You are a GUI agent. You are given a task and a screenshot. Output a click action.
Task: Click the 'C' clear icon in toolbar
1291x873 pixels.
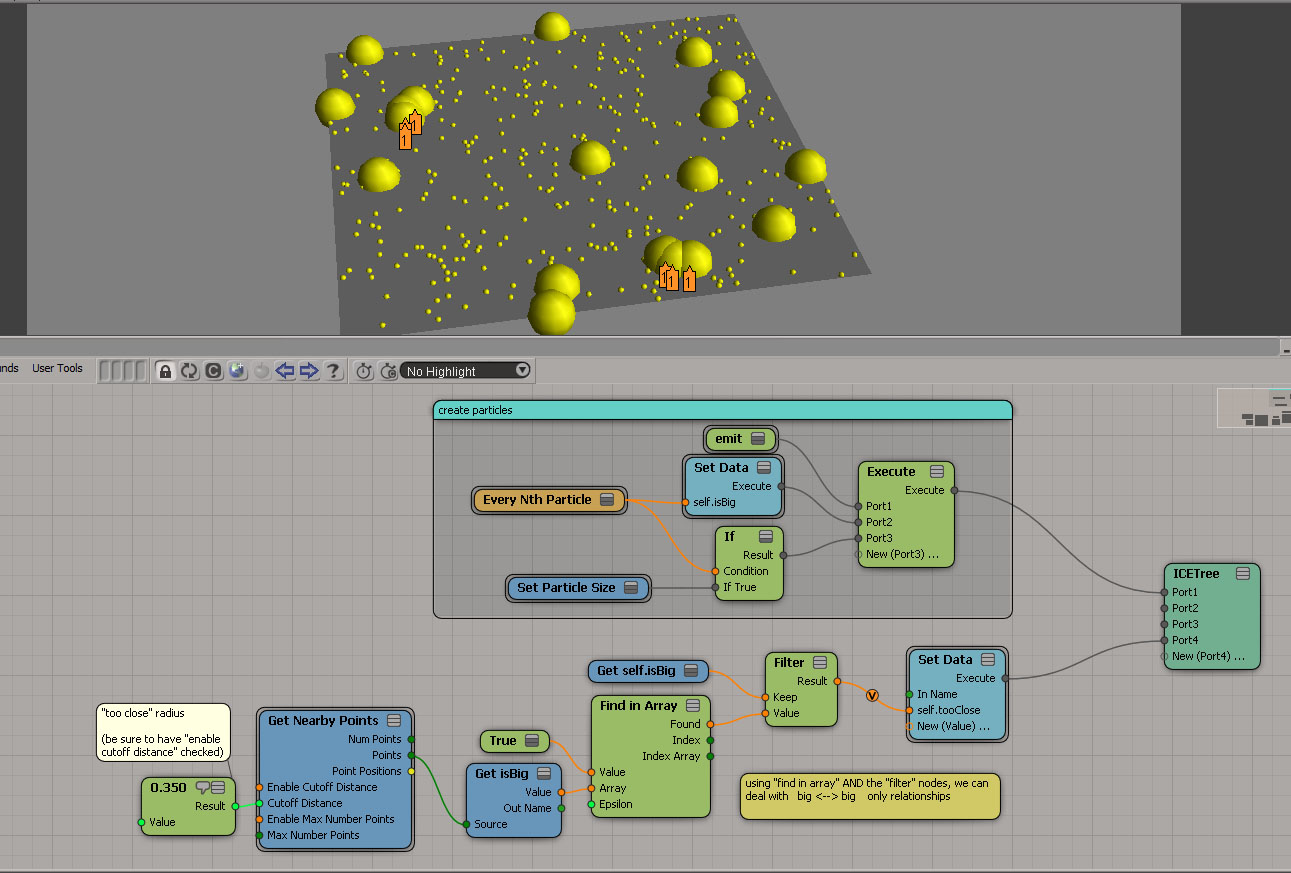click(x=214, y=371)
